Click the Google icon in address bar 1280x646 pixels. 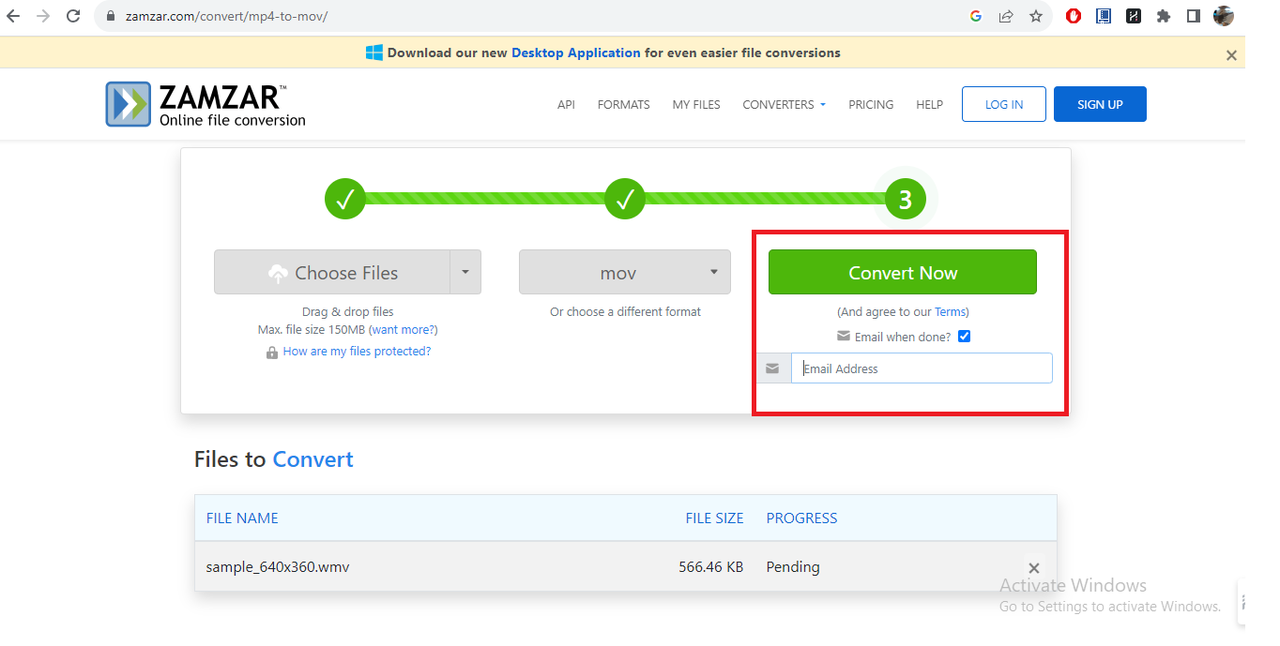976,16
